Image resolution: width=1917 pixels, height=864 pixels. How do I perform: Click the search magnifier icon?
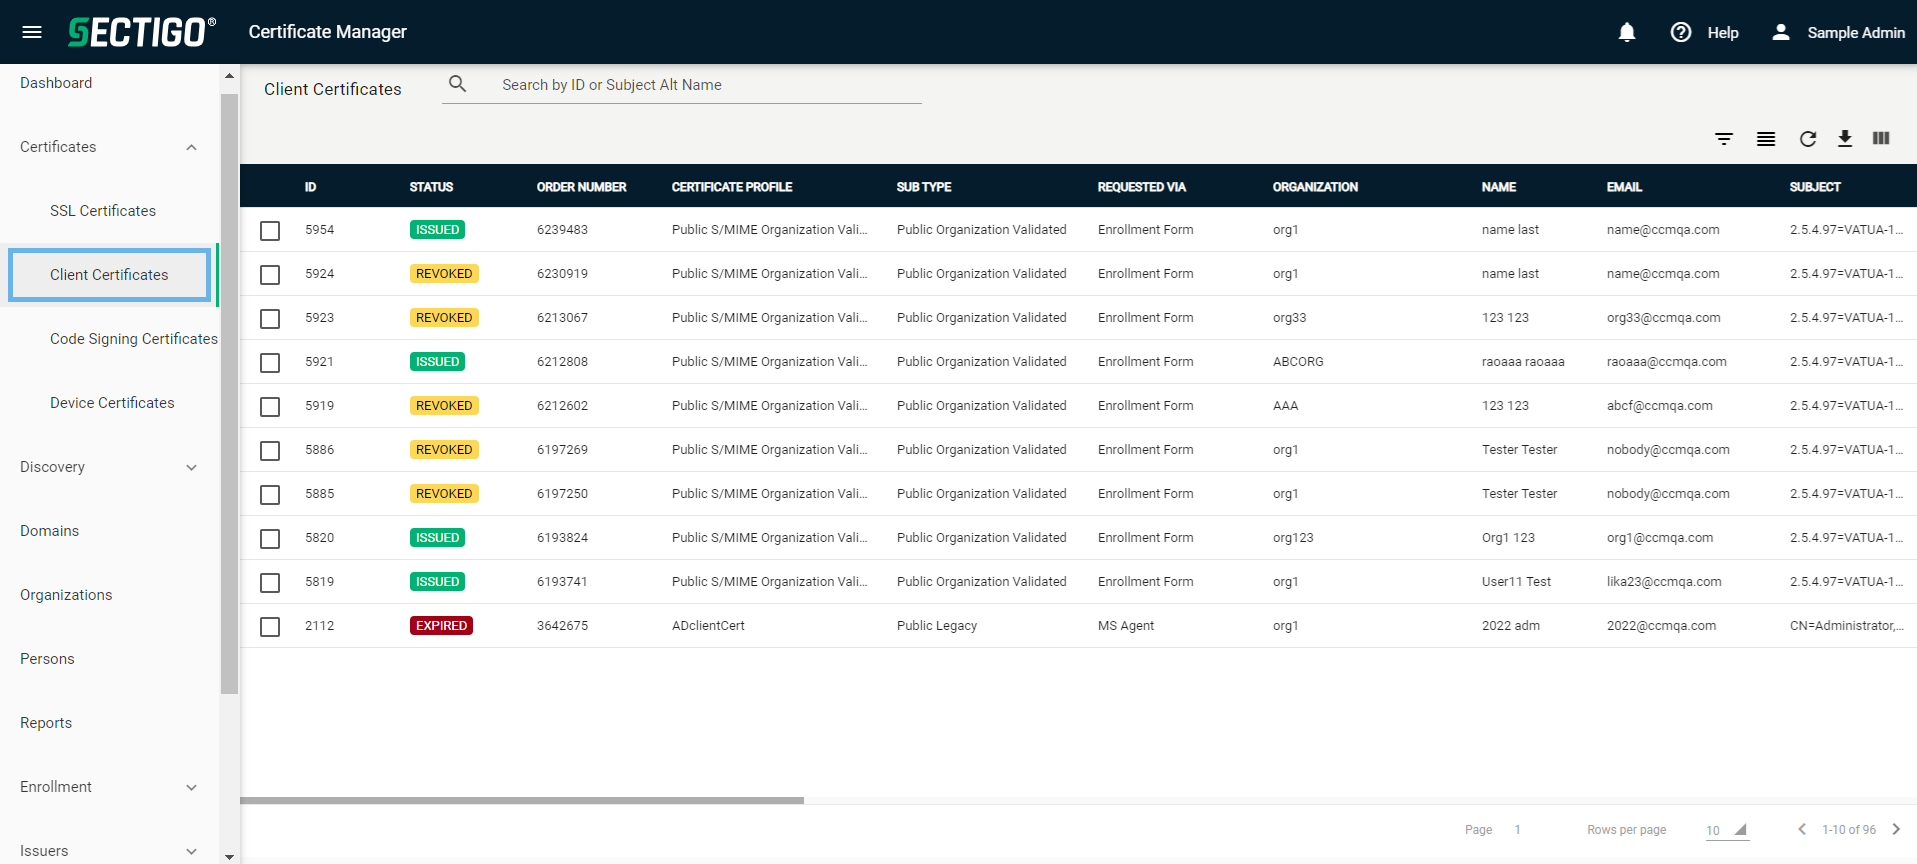[x=458, y=84]
